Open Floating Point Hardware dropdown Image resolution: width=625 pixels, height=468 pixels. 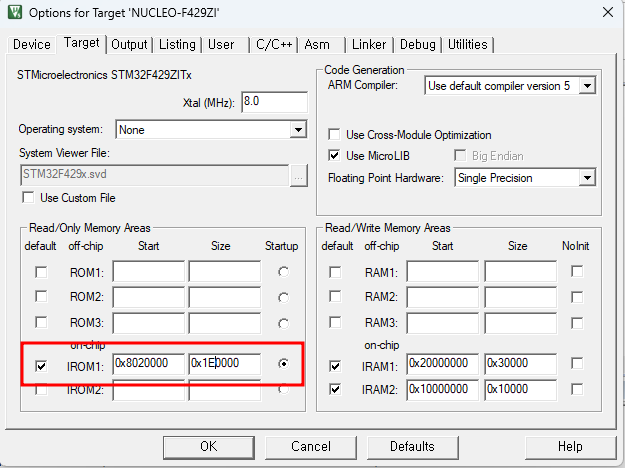click(x=587, y=177)
